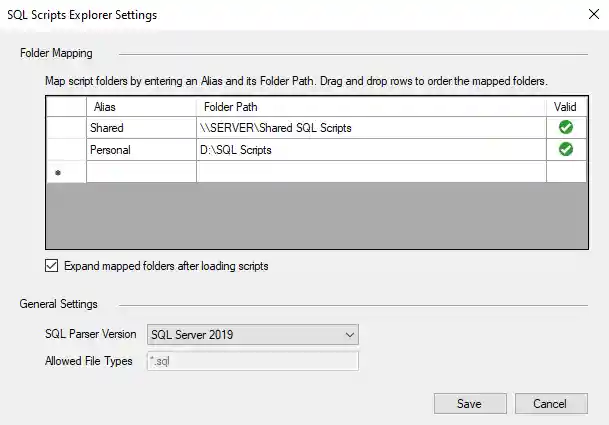Select the Shared alias cell
Image resolution: width=609 pixels, height=425 pixels.
click(141, 128)
